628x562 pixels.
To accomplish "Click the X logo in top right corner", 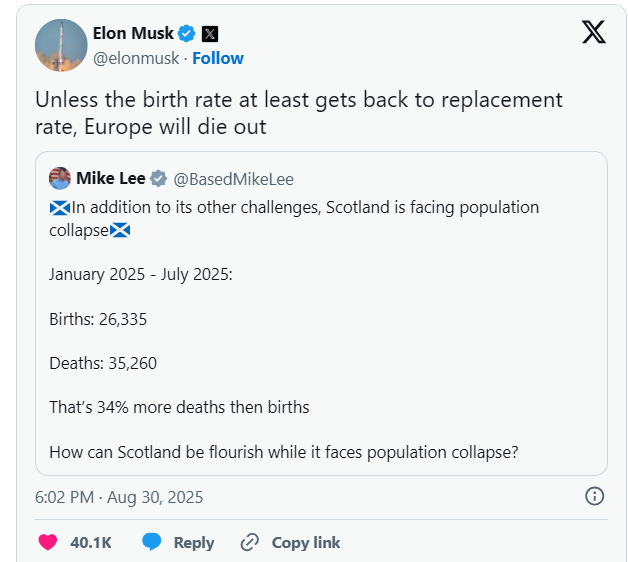I will point(593,33).
